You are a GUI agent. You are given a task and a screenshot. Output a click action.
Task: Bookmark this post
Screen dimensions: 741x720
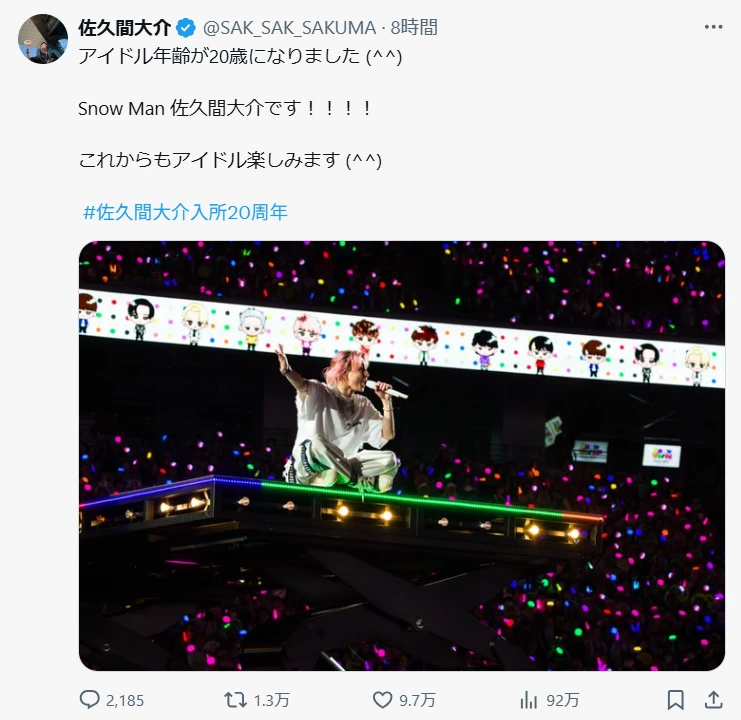click(675, 700)
